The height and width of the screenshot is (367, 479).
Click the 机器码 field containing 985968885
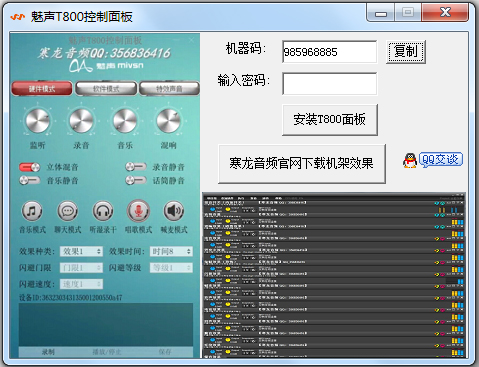(330, 52)
